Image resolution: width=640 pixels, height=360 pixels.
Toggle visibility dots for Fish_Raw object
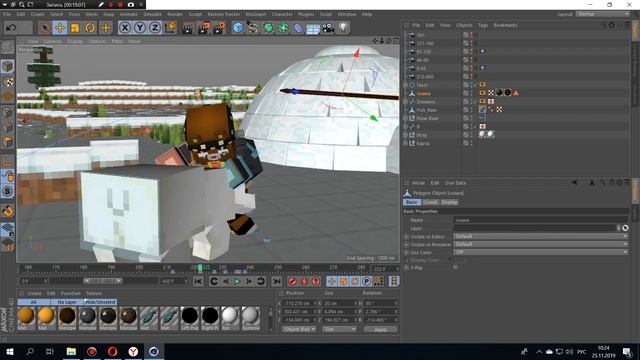[x=471, y=110]
